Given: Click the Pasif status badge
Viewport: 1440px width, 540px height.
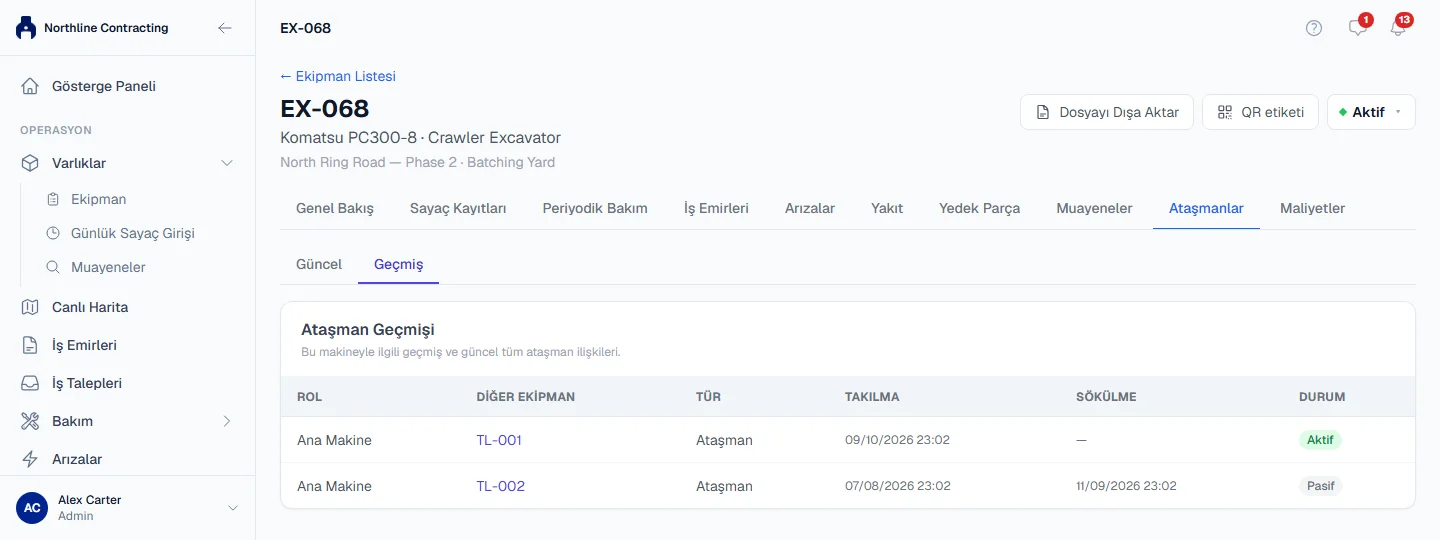Looking at the screenshot, I should coord(1320,486).
